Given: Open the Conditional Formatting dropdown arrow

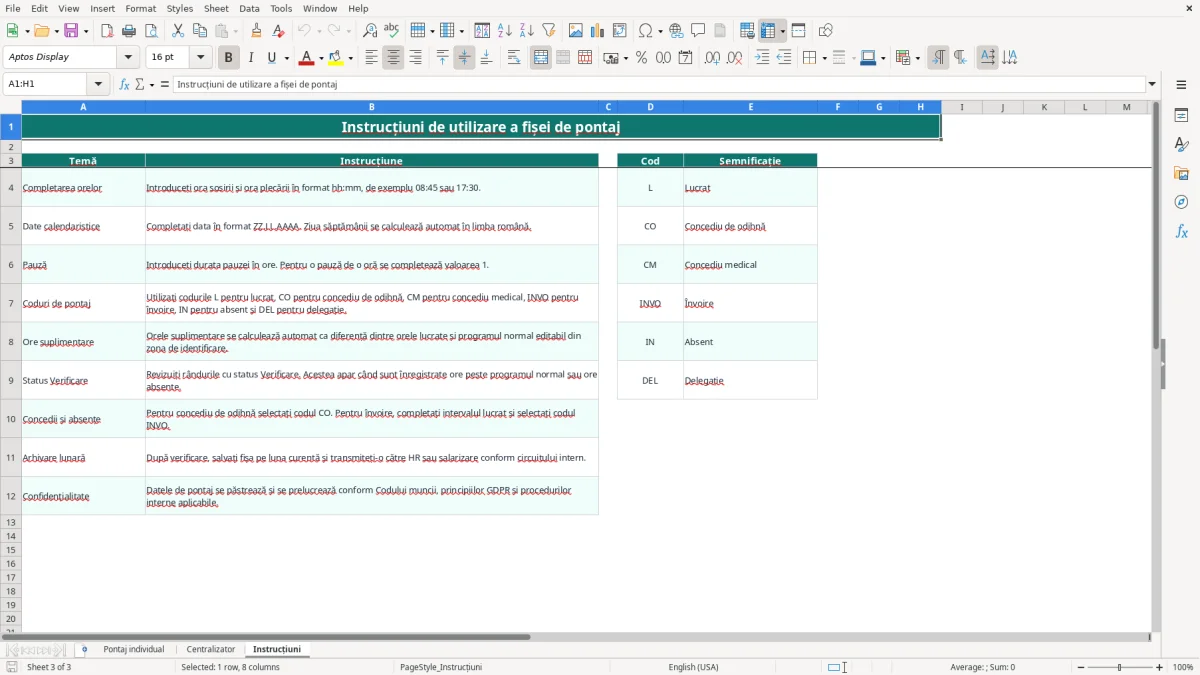Looking at the screenshot, I should [917, 58].
